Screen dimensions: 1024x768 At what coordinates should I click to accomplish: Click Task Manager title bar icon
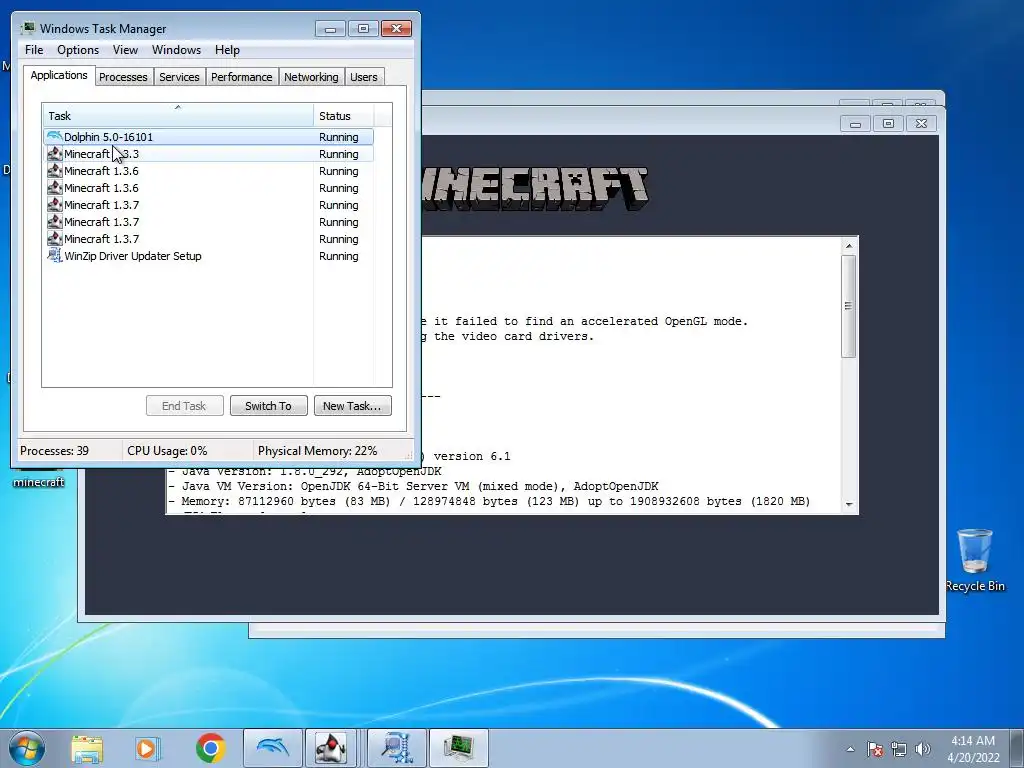pos(27,28)
